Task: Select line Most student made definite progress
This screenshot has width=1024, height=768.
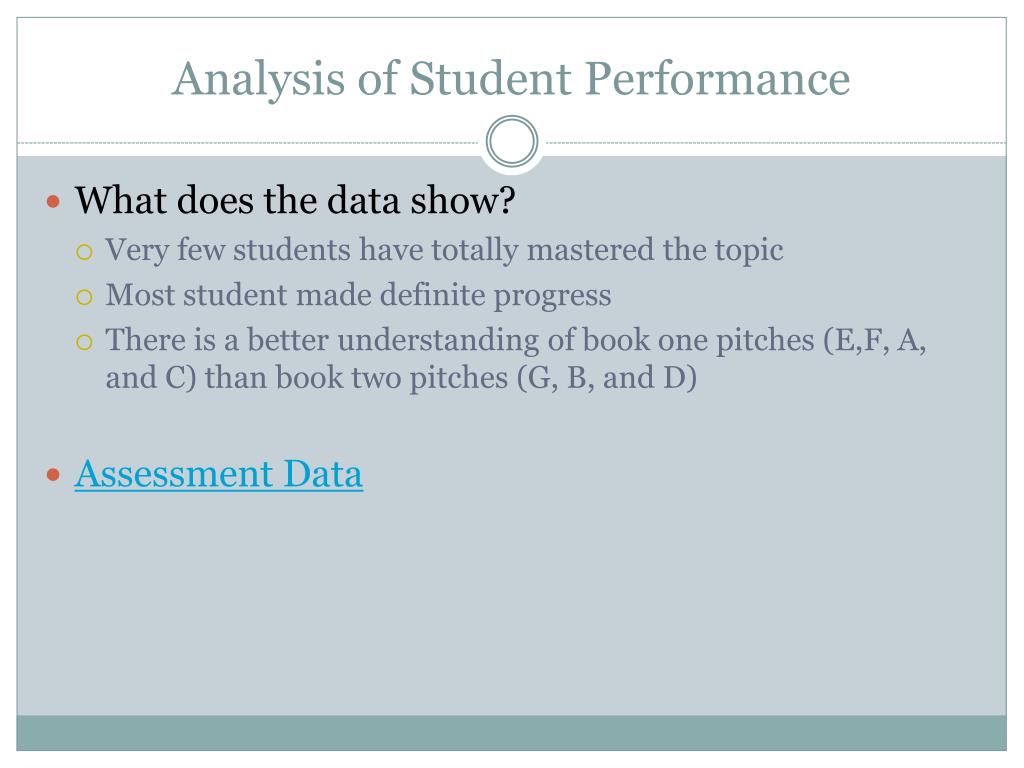Action: 359,295
